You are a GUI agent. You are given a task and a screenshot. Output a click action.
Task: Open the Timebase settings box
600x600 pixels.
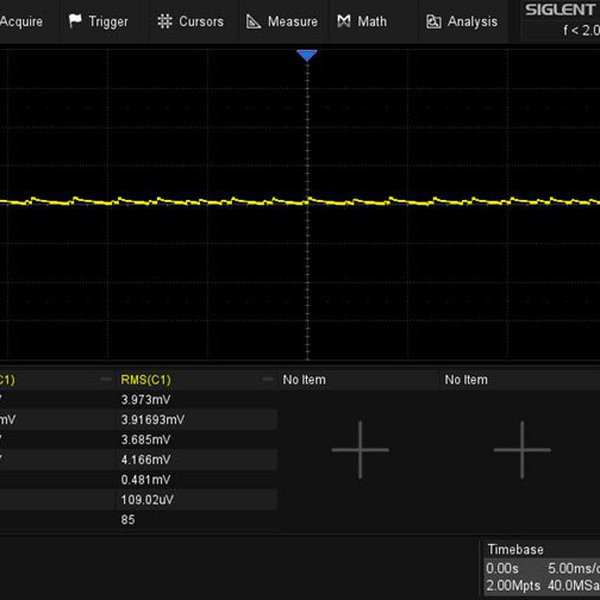click(540, 568)
